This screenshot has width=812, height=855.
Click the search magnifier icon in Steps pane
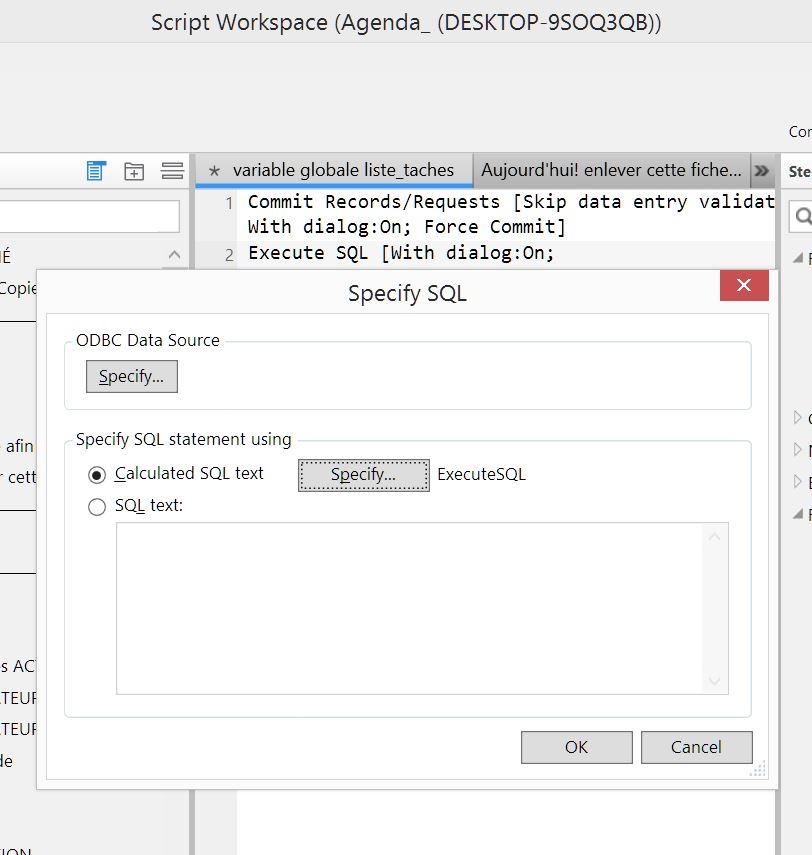pyautogui.click(x=803, y=216)
